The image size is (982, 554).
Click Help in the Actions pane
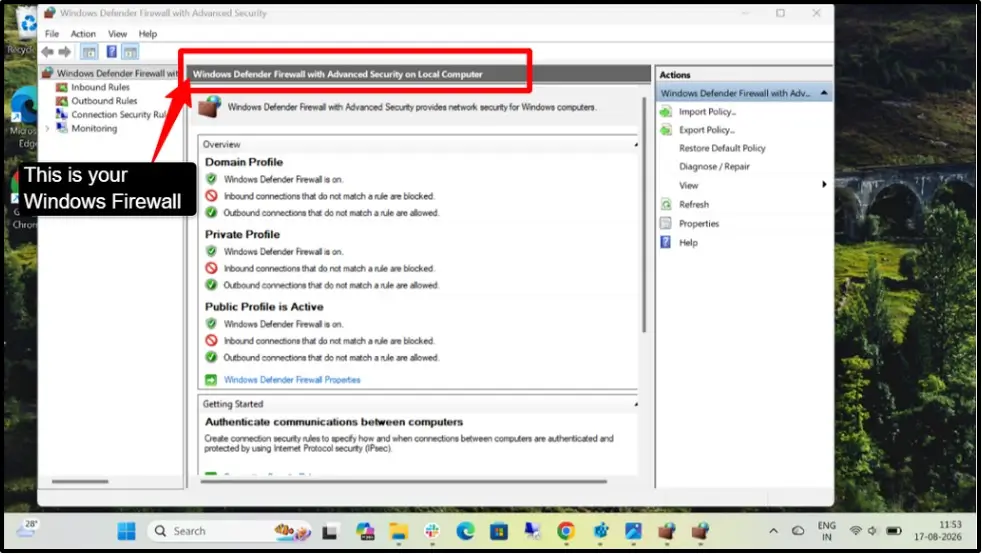pyautogui.click(x=688, y=243)
